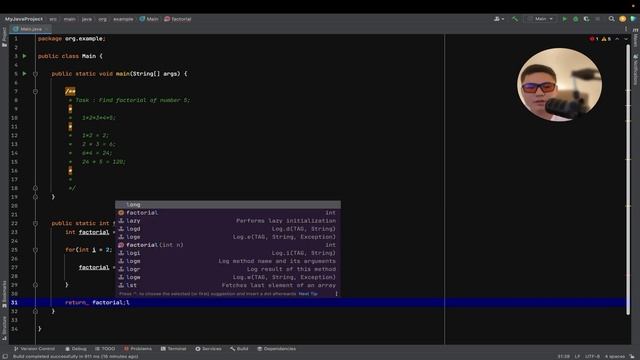Open the Main run configuration dropdown

click(540, 19)
